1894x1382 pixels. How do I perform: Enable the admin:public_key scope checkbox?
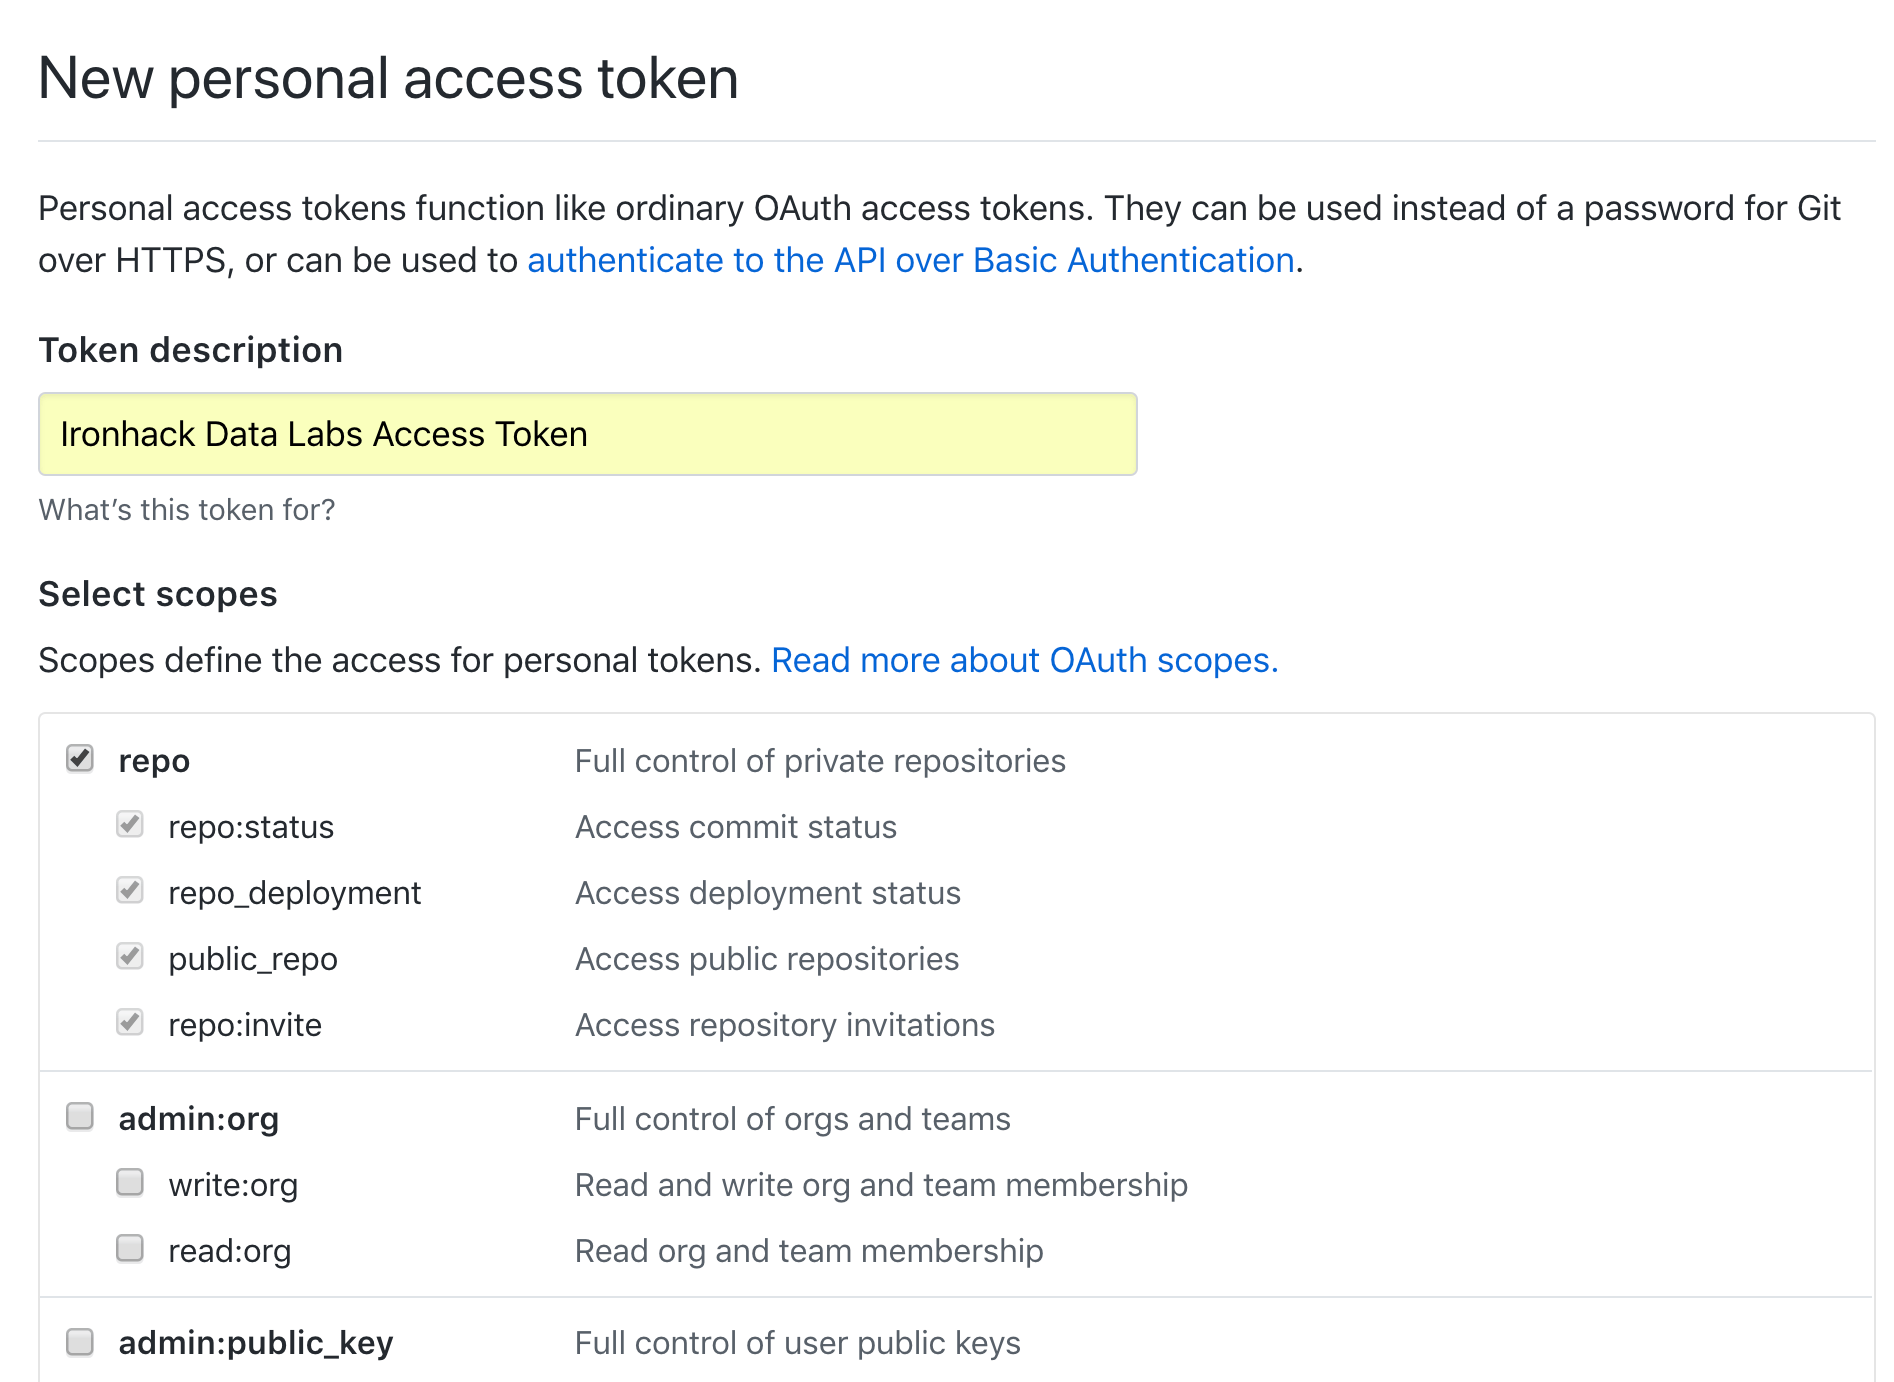coord(80,1342)
